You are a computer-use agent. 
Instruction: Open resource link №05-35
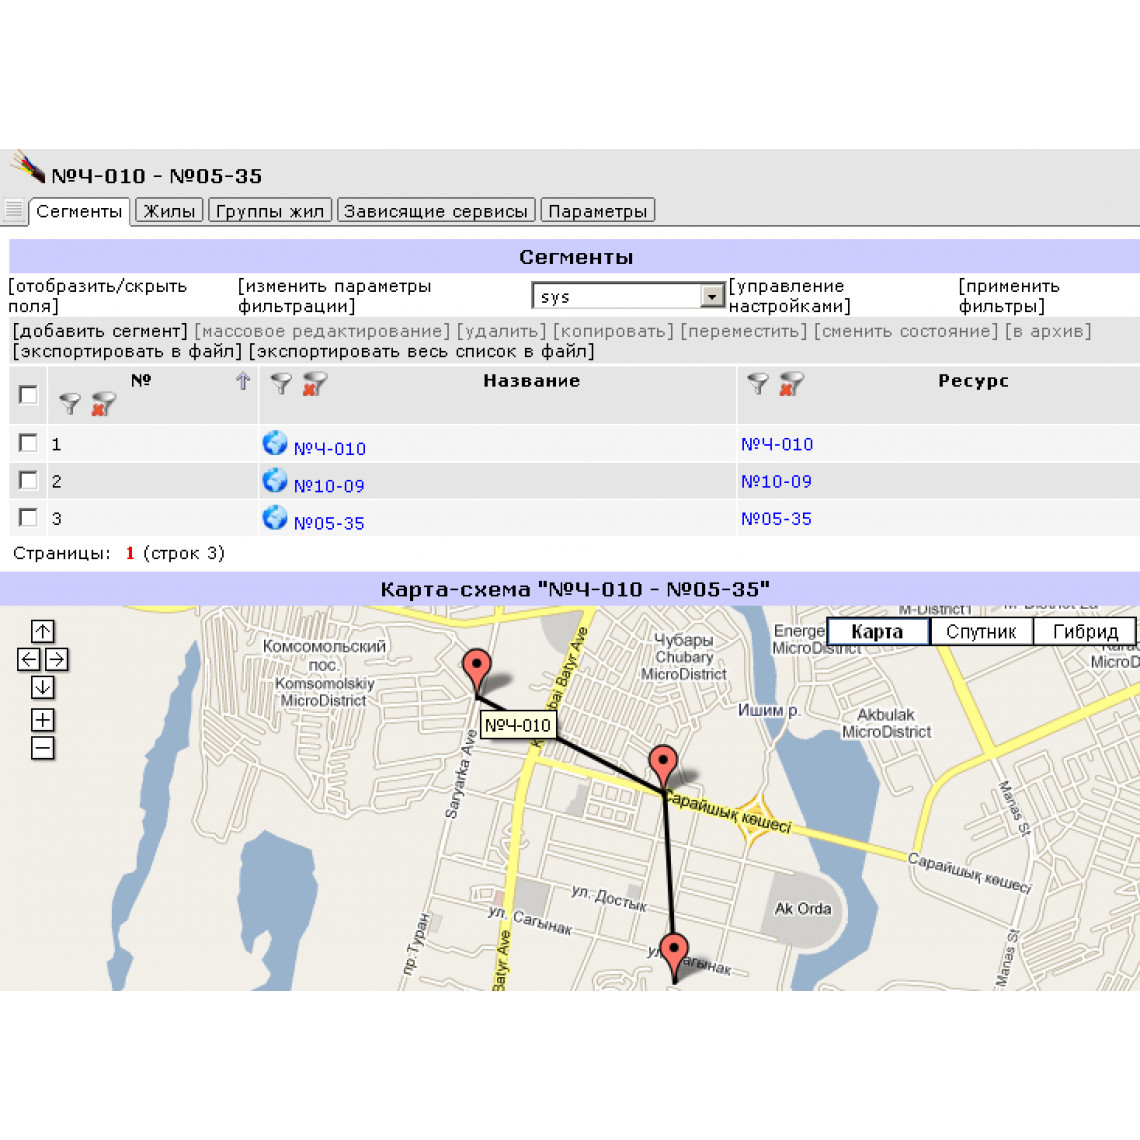point(776,518)
